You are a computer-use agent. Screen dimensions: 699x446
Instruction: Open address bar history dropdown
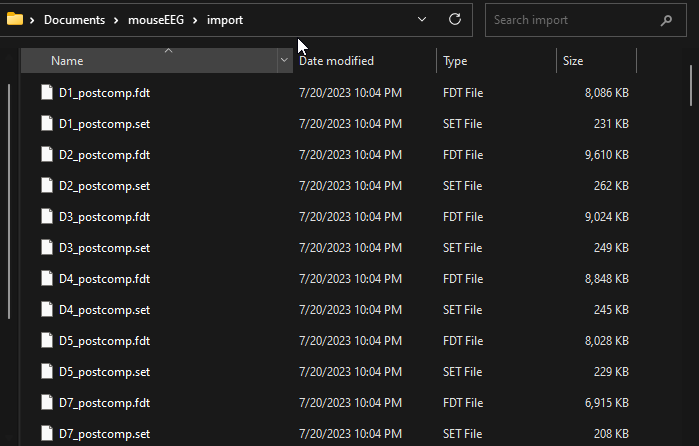(422, 19)
